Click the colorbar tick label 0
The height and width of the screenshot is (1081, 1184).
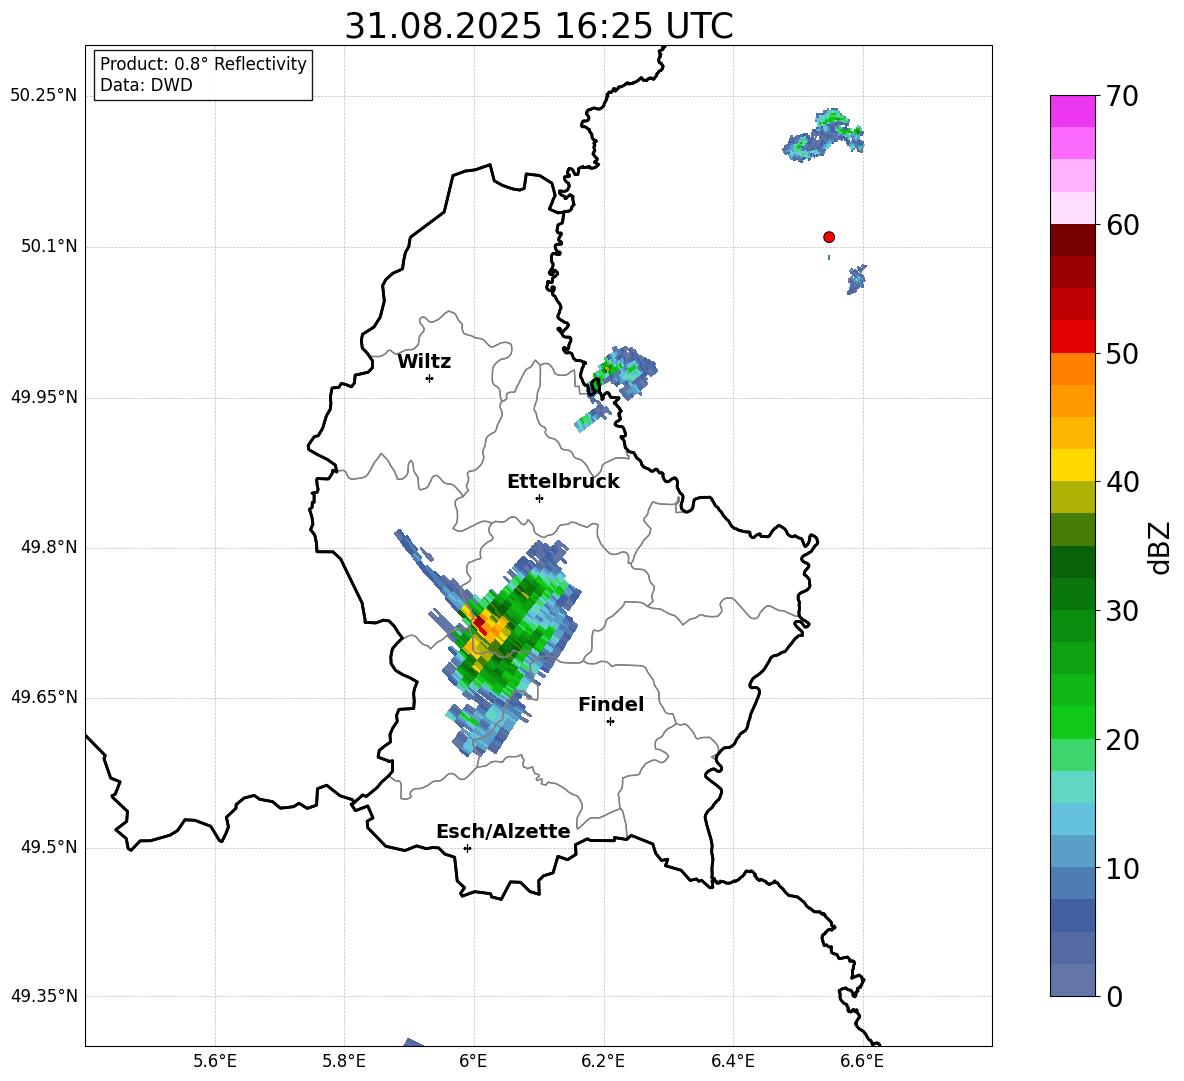click(x=1115, y=996)
